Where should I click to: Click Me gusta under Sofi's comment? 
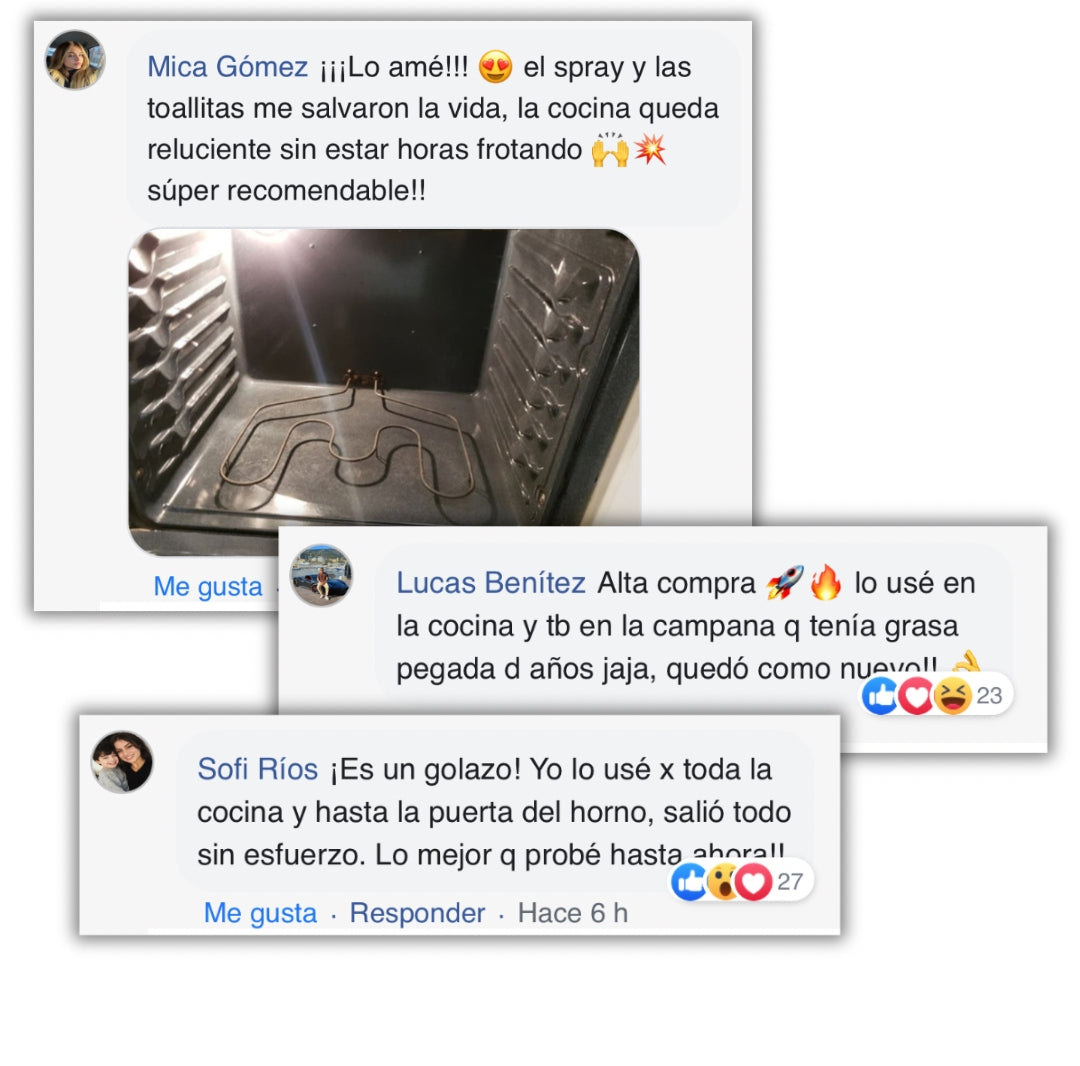(x=260, y=913)
